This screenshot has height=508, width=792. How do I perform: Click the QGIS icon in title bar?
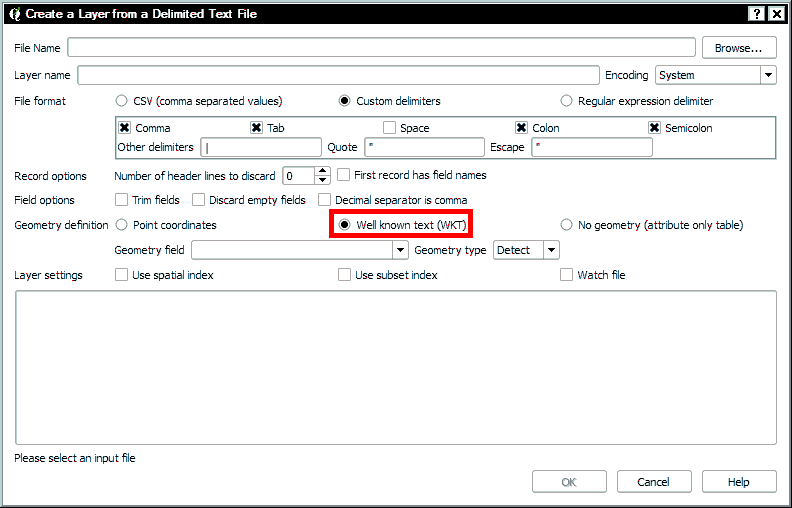coord(15,13)
